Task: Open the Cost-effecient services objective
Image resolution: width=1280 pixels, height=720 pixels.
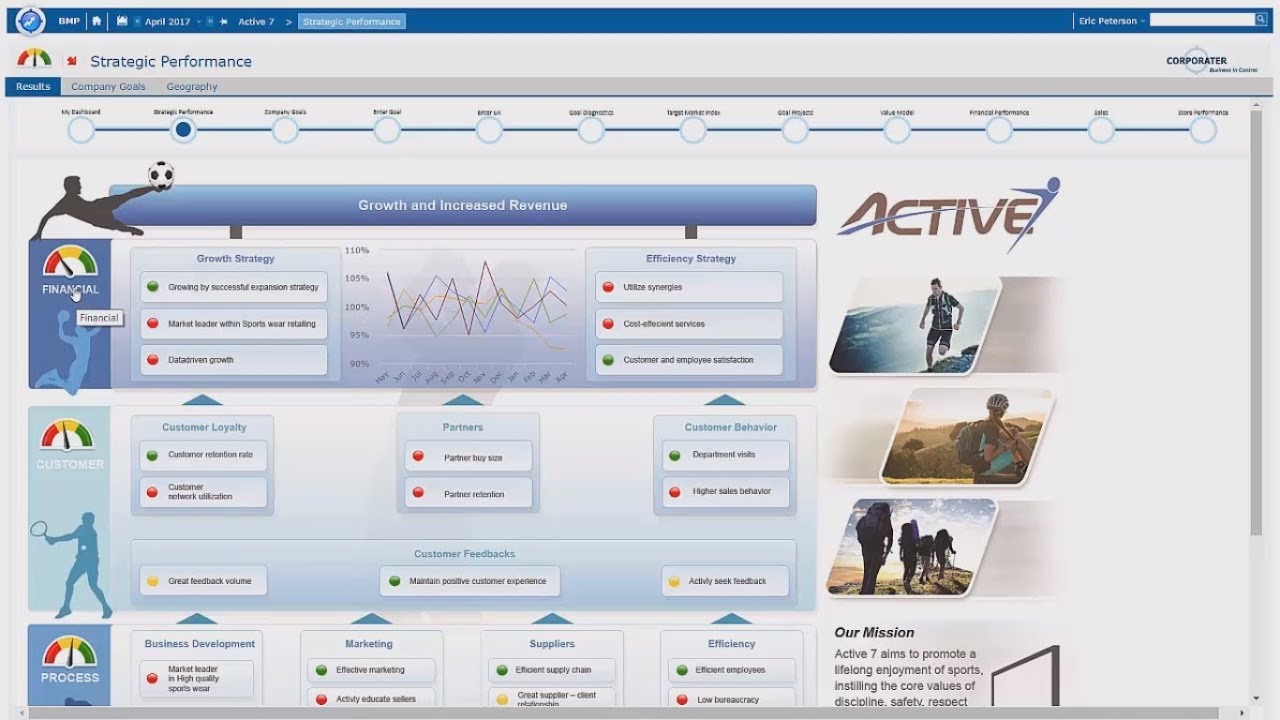Action: pyautogui.click(x=689, y=324)
